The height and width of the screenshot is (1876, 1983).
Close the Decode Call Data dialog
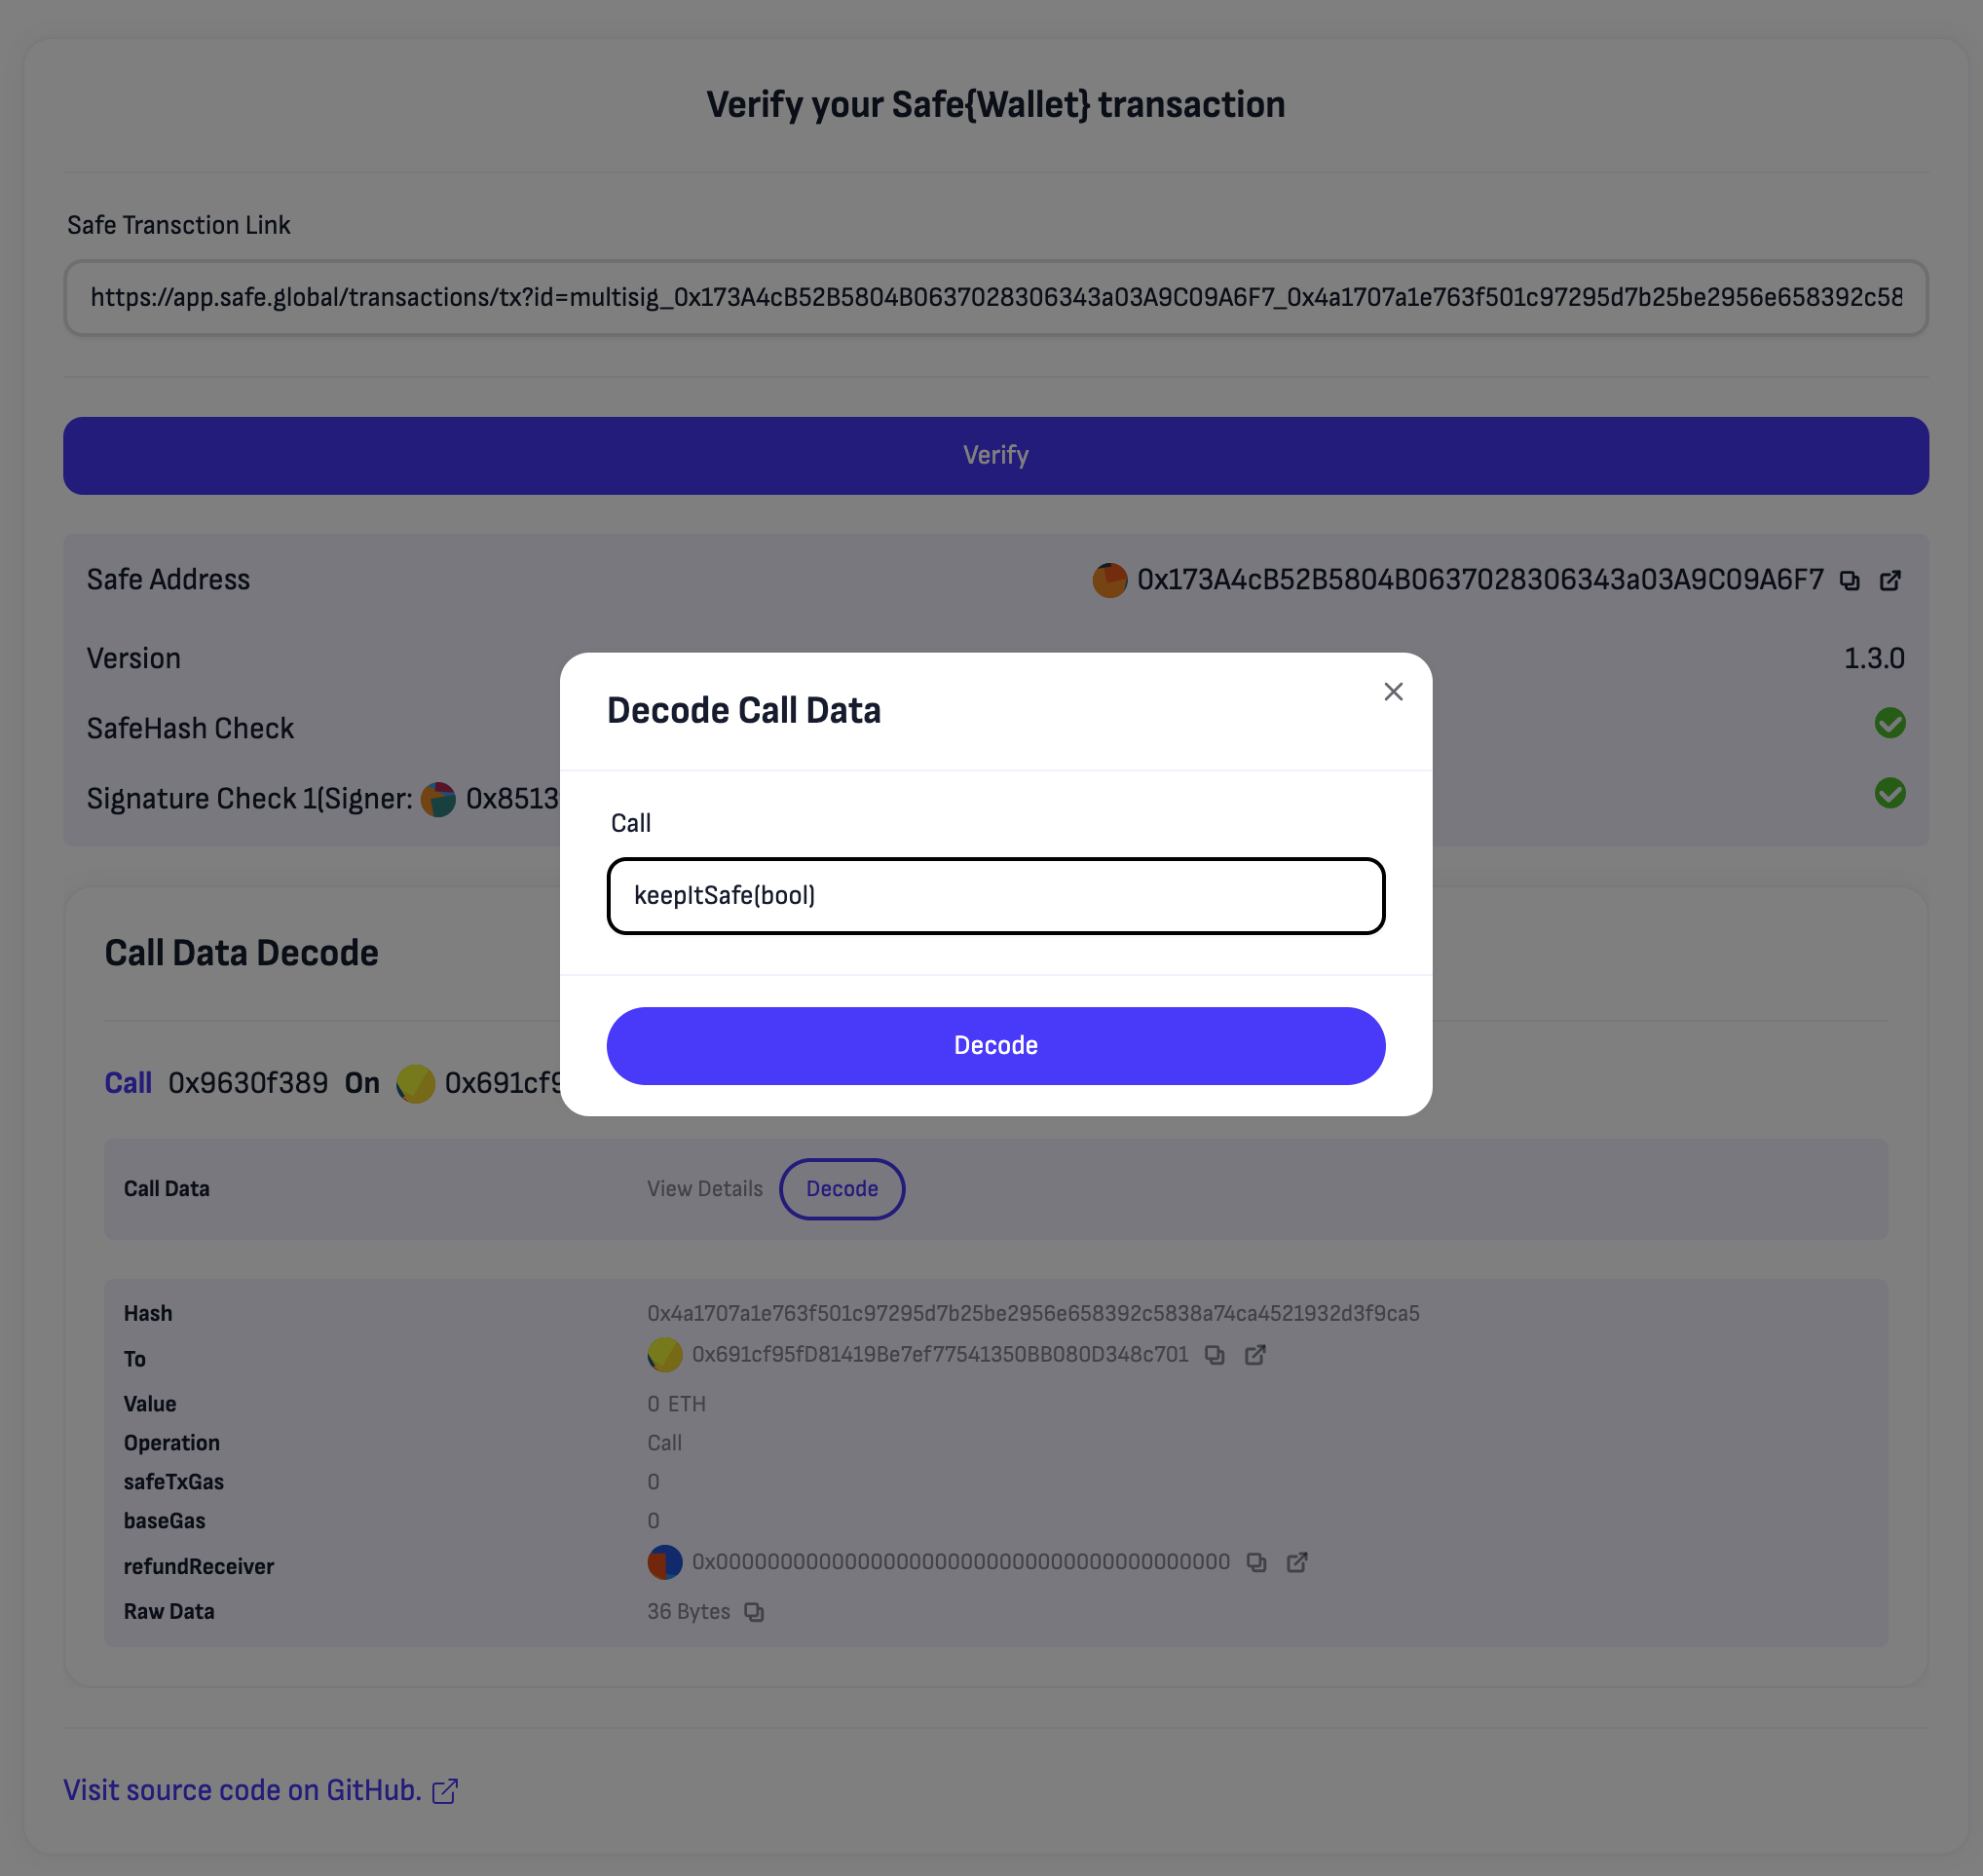[1393, 691]
